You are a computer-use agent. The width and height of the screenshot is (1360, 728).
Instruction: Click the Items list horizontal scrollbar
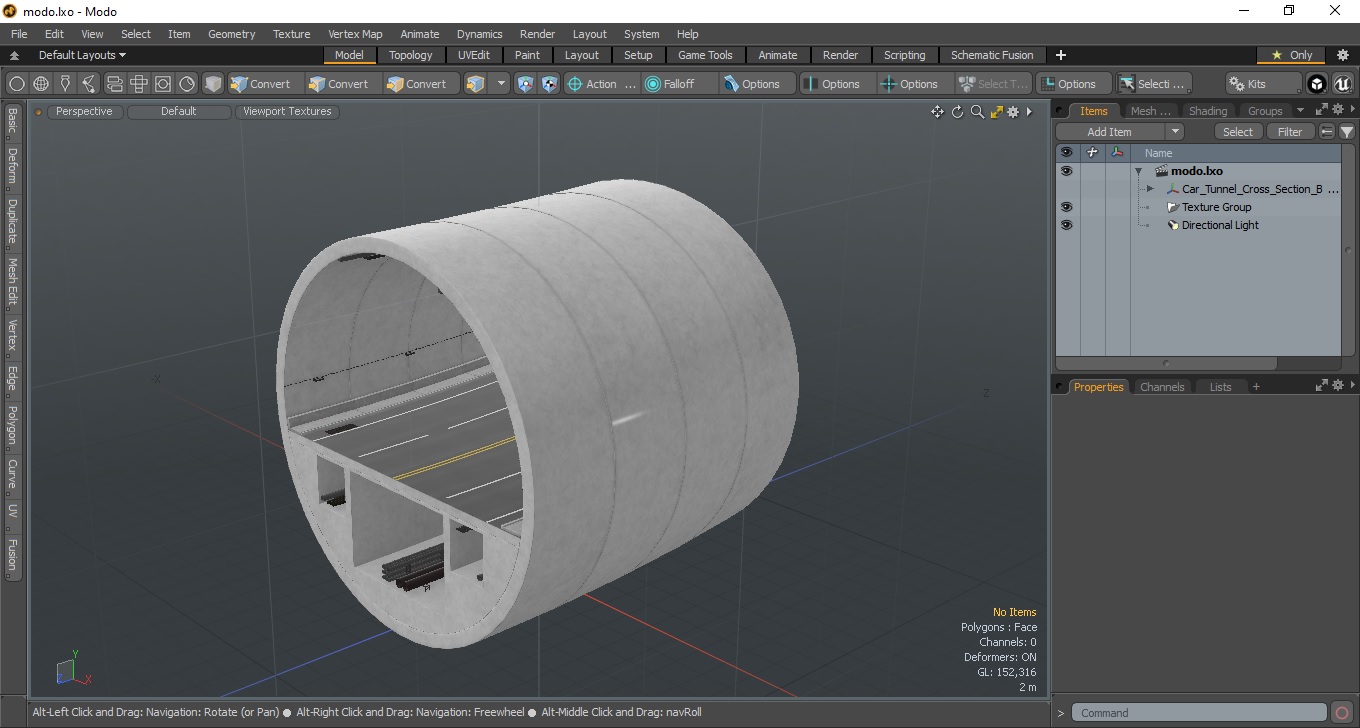[x=1167, y=362]
